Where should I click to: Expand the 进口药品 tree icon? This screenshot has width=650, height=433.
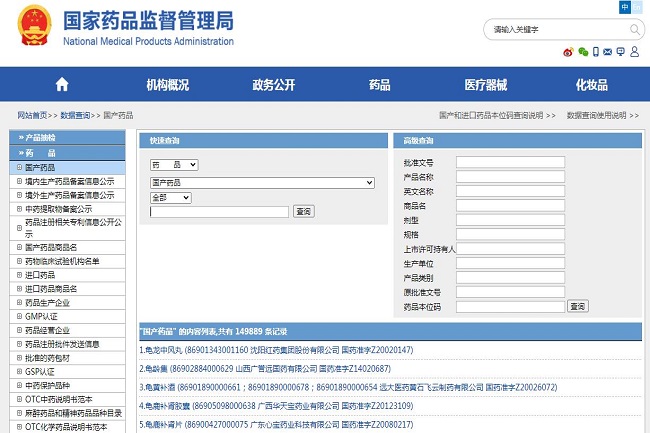point(19,275)
